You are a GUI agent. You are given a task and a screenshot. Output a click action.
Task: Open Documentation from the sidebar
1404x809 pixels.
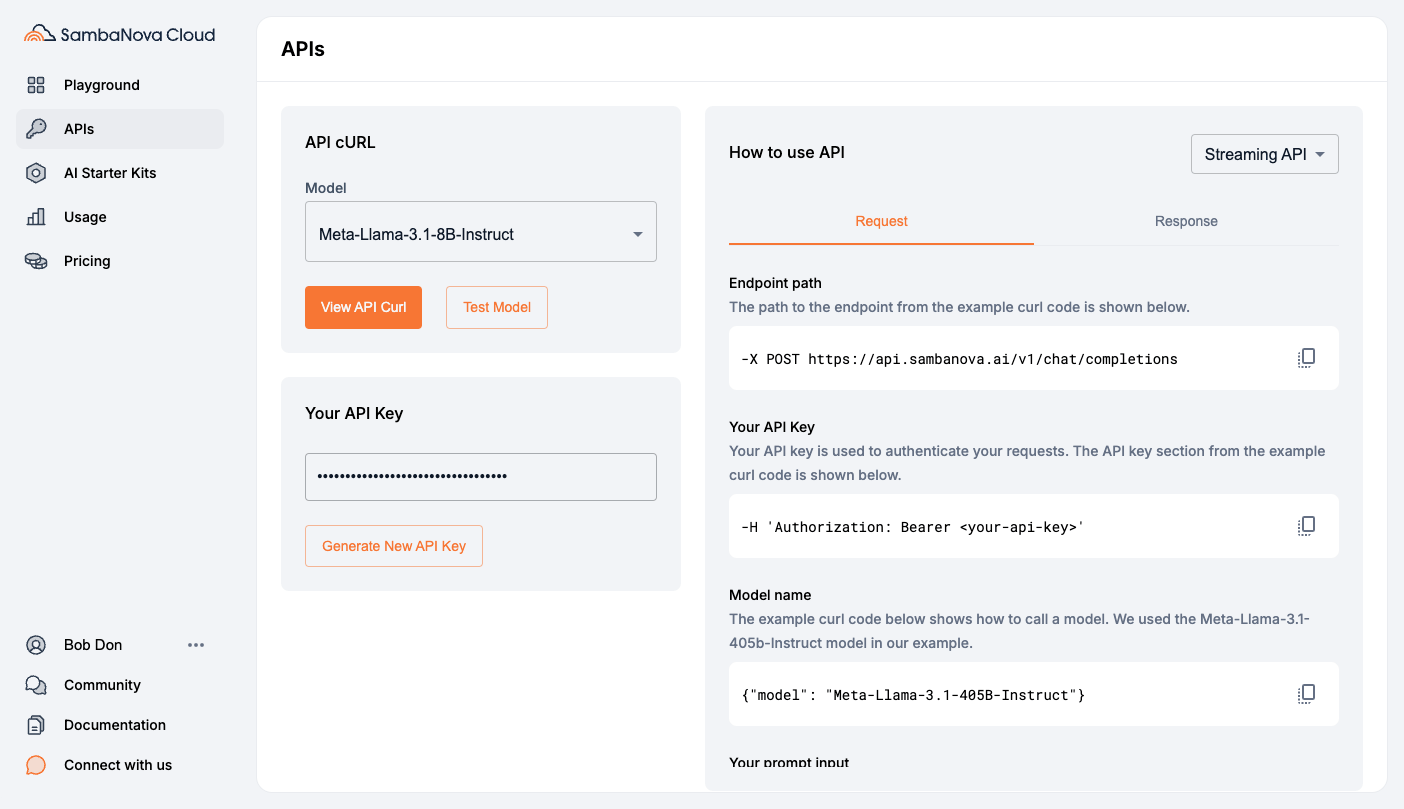point(37,724)
